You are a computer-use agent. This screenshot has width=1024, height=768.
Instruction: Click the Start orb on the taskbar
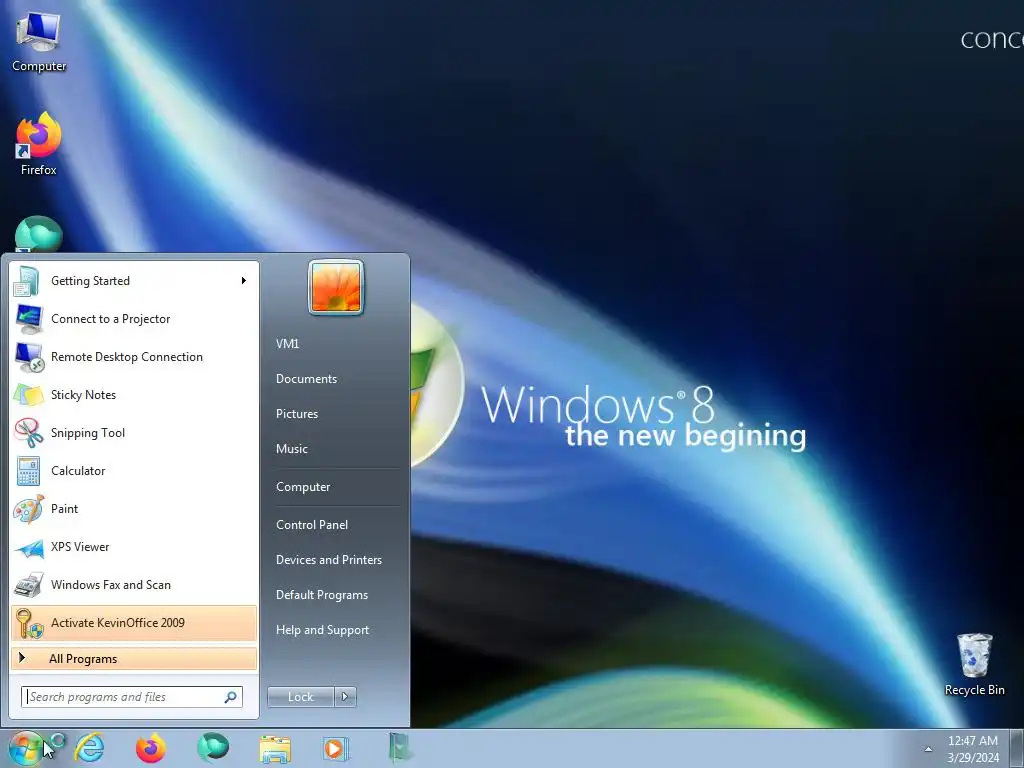tap(26, 748)
